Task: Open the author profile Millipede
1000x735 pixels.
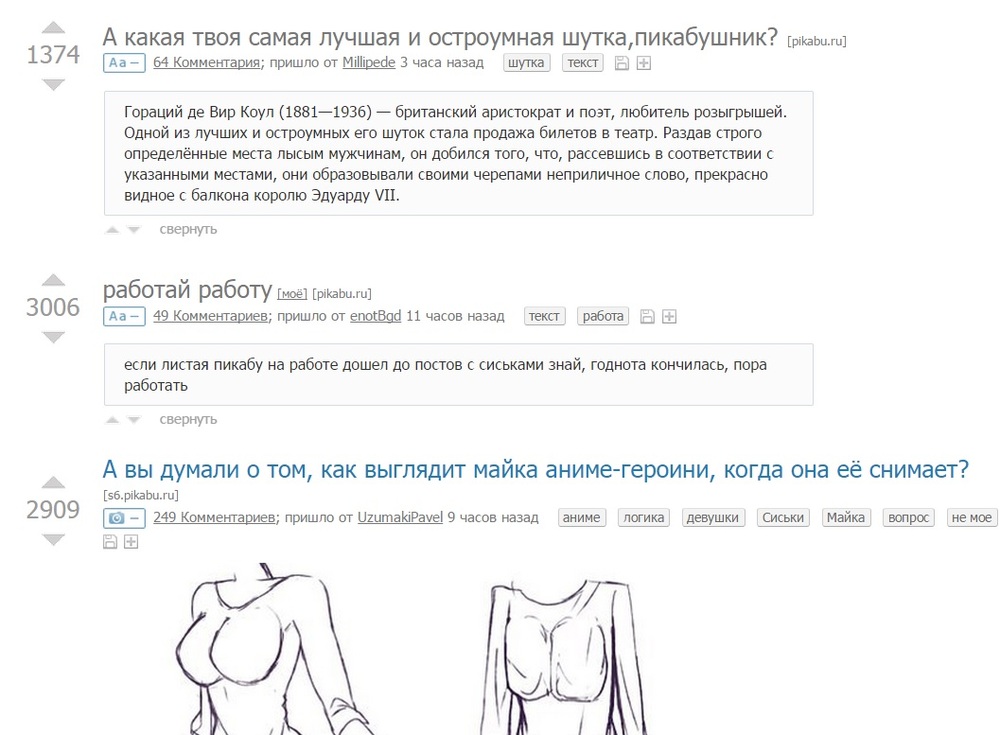Action: click(x=369, y=63)
